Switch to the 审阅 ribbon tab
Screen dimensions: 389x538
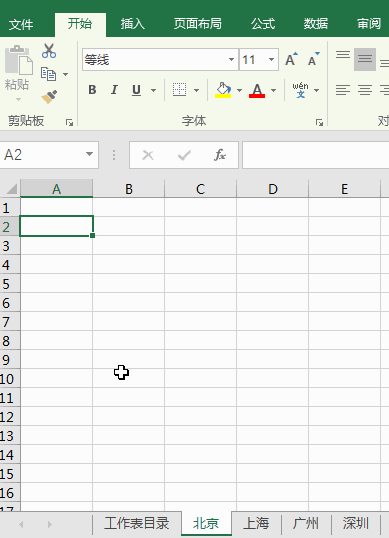(369, 24)
